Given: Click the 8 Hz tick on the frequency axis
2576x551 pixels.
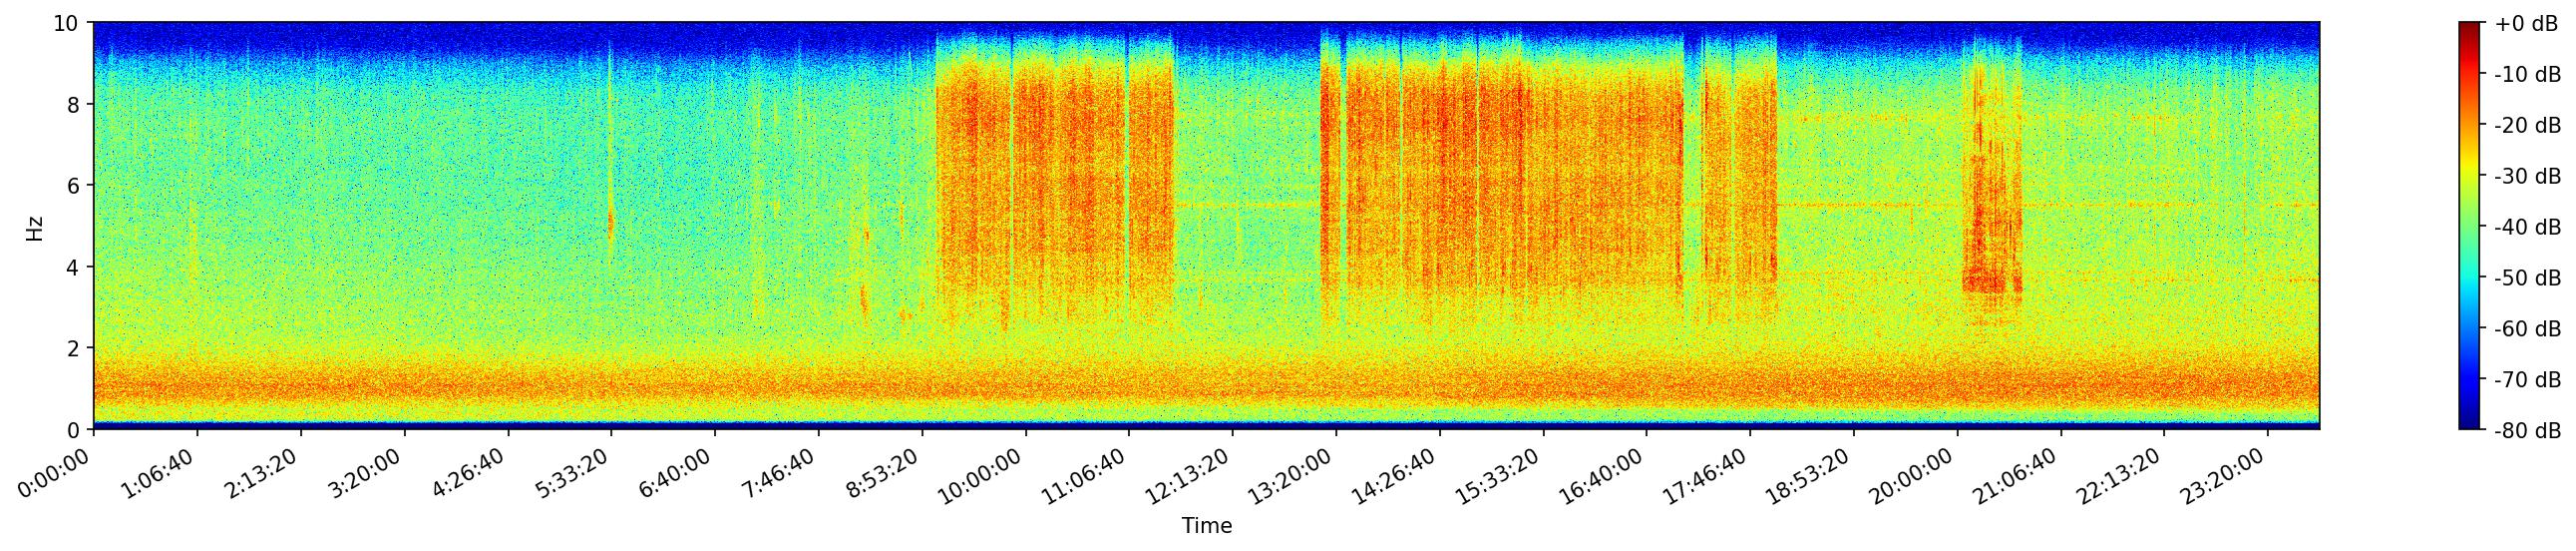Looking at the screenshot, I should (x=75, y=104).
